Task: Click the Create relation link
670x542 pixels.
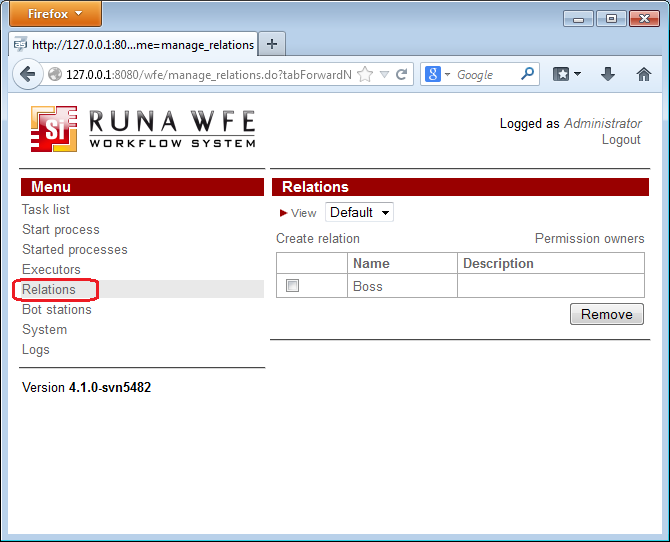Action: 318,238
